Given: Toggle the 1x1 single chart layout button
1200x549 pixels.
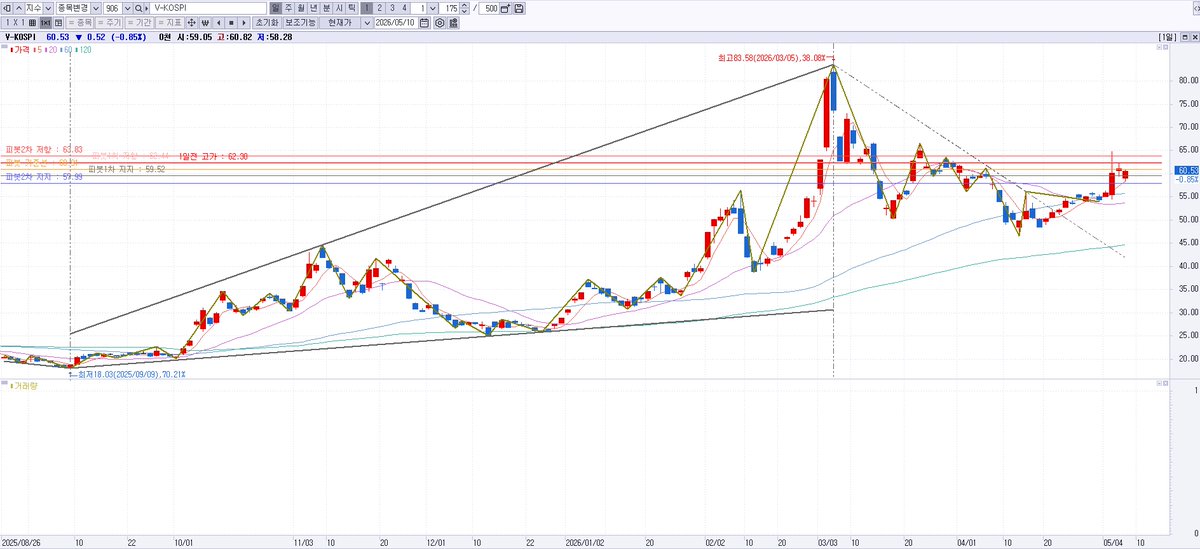Looking at the screenshot, I should pyautogui.click(x=45, y=22).
